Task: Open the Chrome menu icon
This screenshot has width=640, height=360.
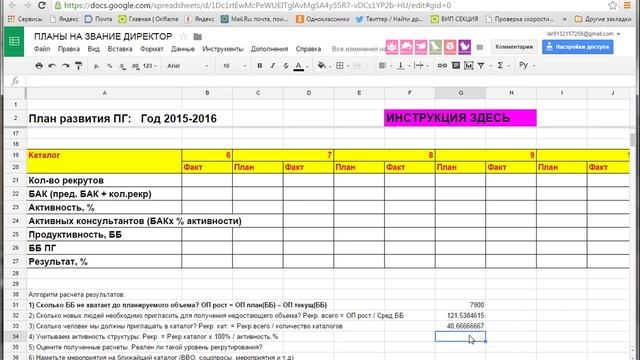Action: [627, 5]
